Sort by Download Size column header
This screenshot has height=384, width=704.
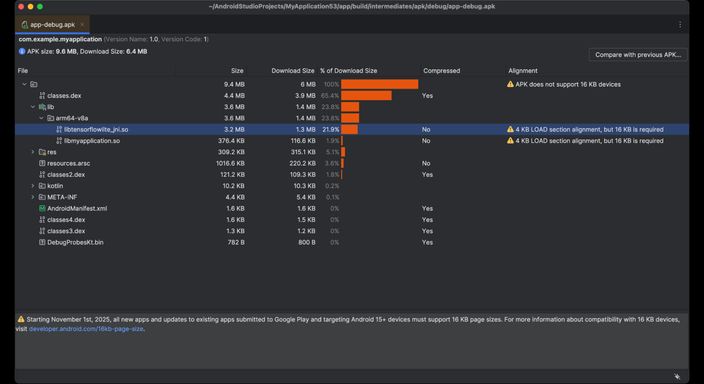293,71
